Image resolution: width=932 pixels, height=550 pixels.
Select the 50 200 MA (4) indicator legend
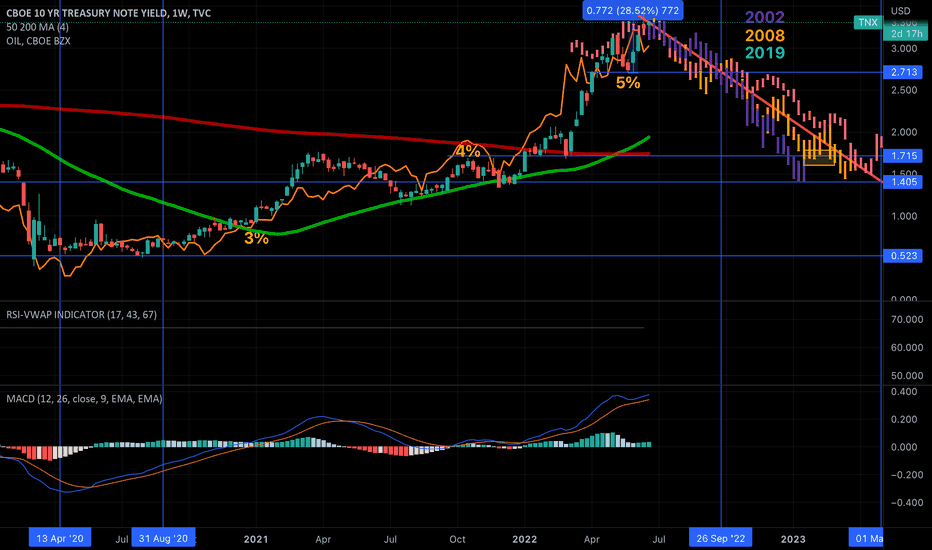tap(37, 27)
